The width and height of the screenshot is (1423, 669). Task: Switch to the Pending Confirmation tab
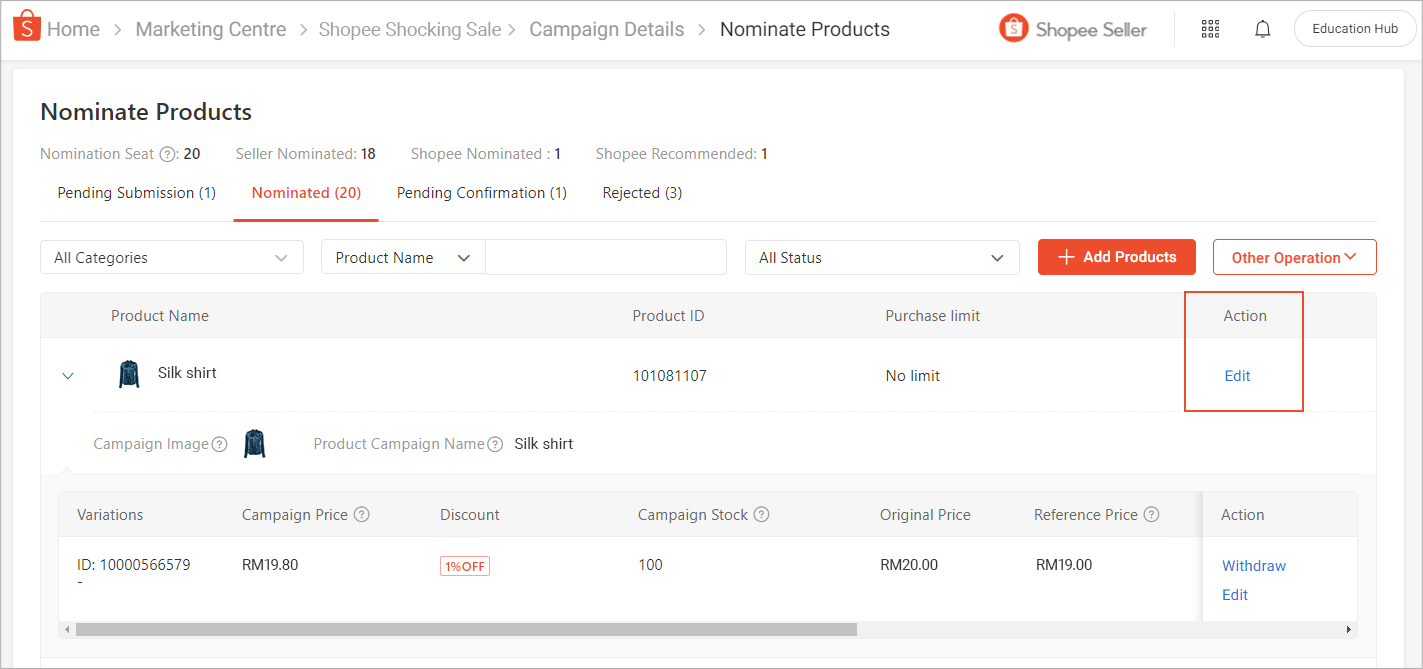tap(481, 192)
